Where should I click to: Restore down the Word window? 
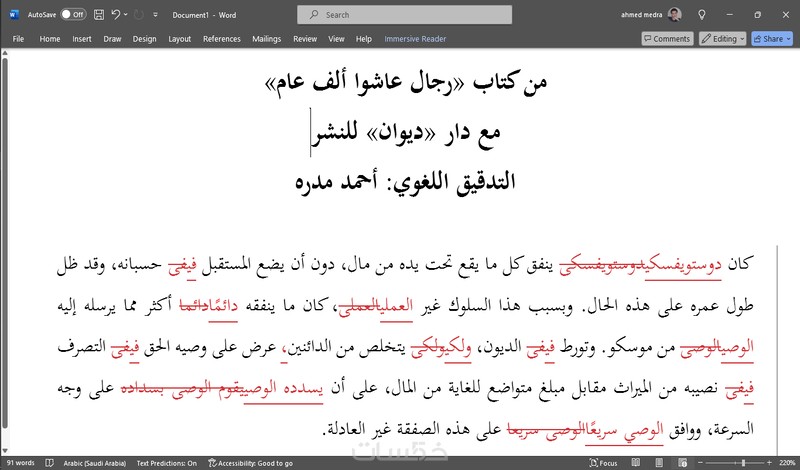[x=758, y=15]
